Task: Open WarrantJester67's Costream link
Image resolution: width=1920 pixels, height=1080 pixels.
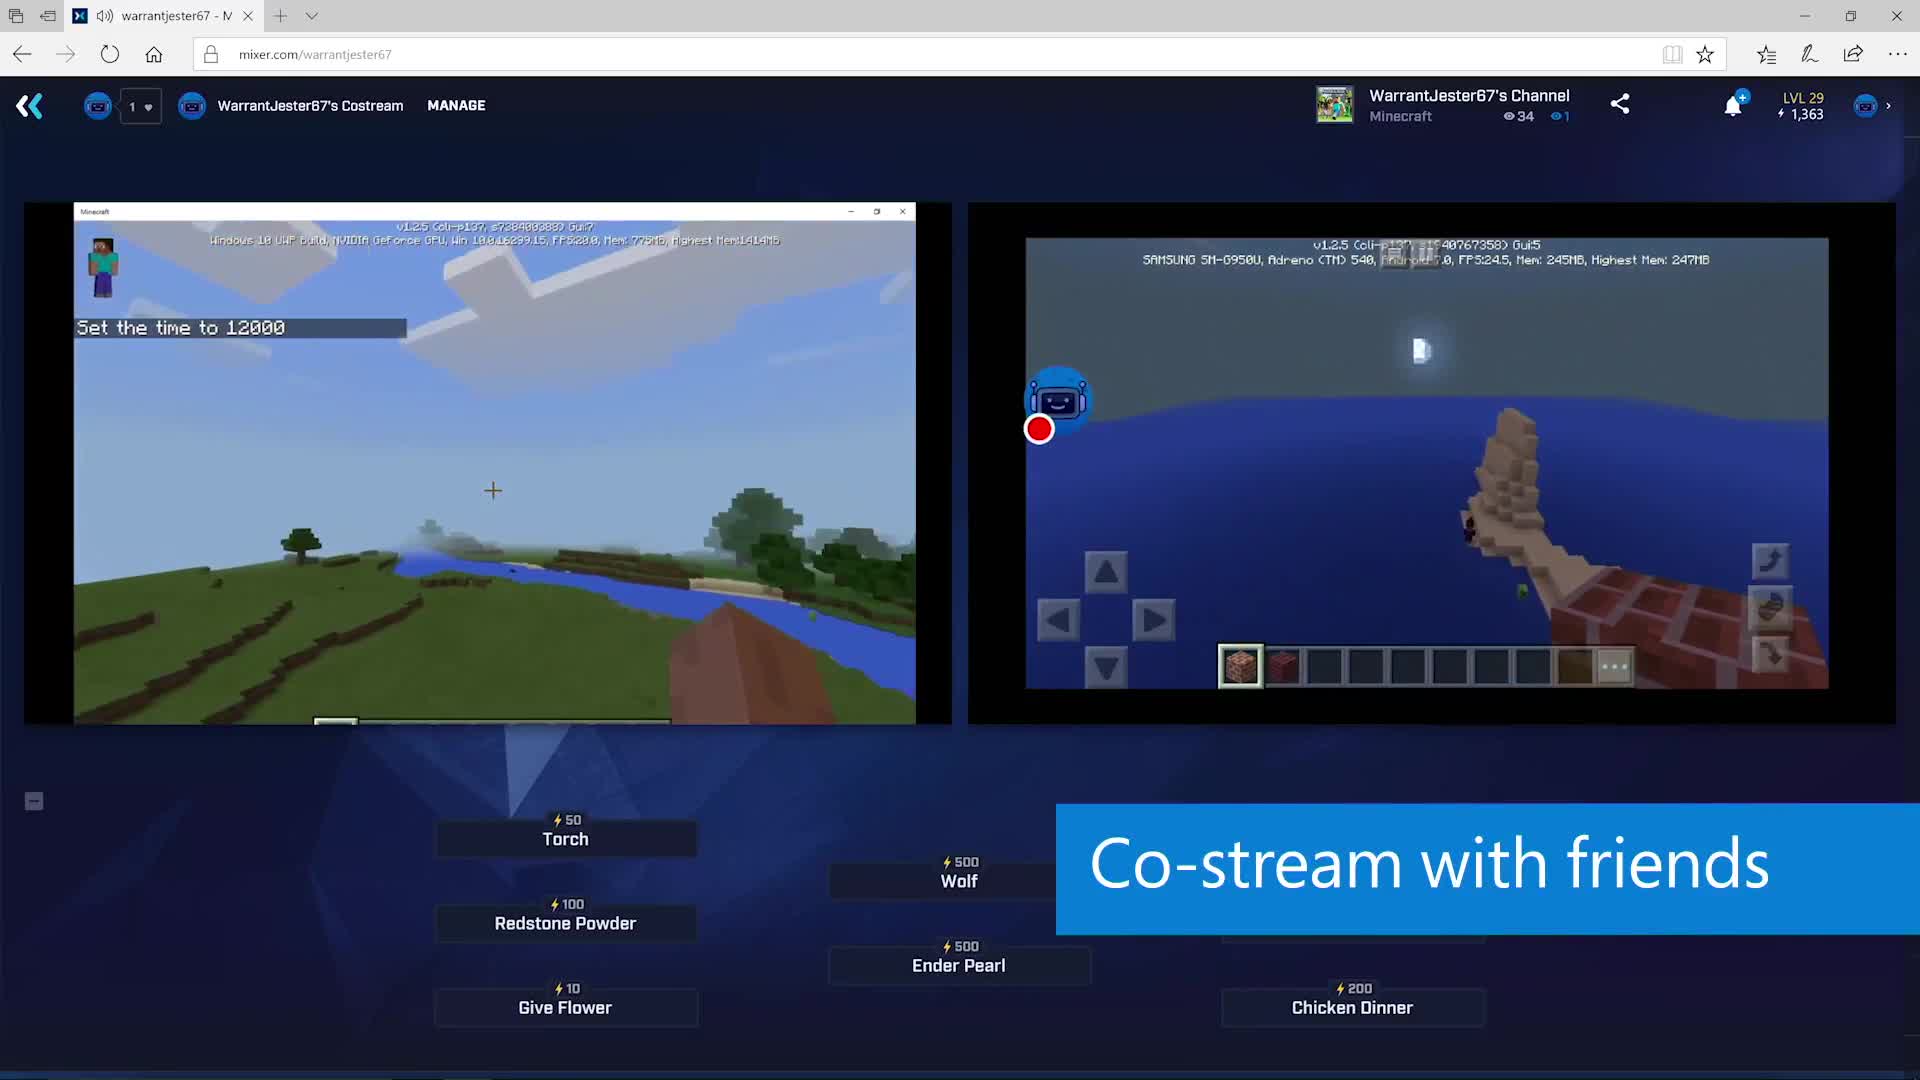Action: 310,106
